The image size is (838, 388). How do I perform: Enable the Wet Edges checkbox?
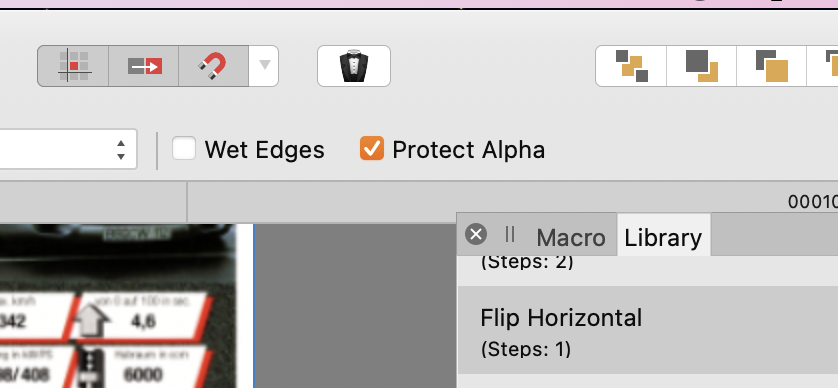click(184, 149)
